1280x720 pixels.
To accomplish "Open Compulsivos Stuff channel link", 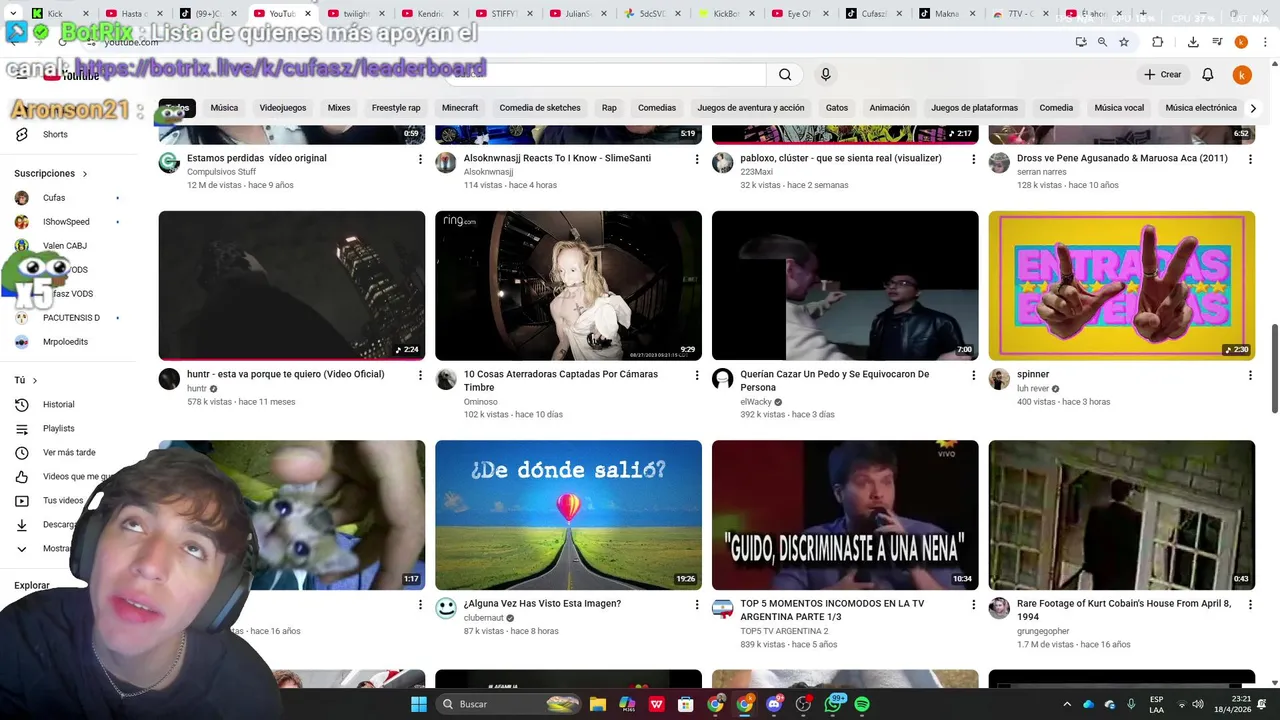I will (221, 172).
